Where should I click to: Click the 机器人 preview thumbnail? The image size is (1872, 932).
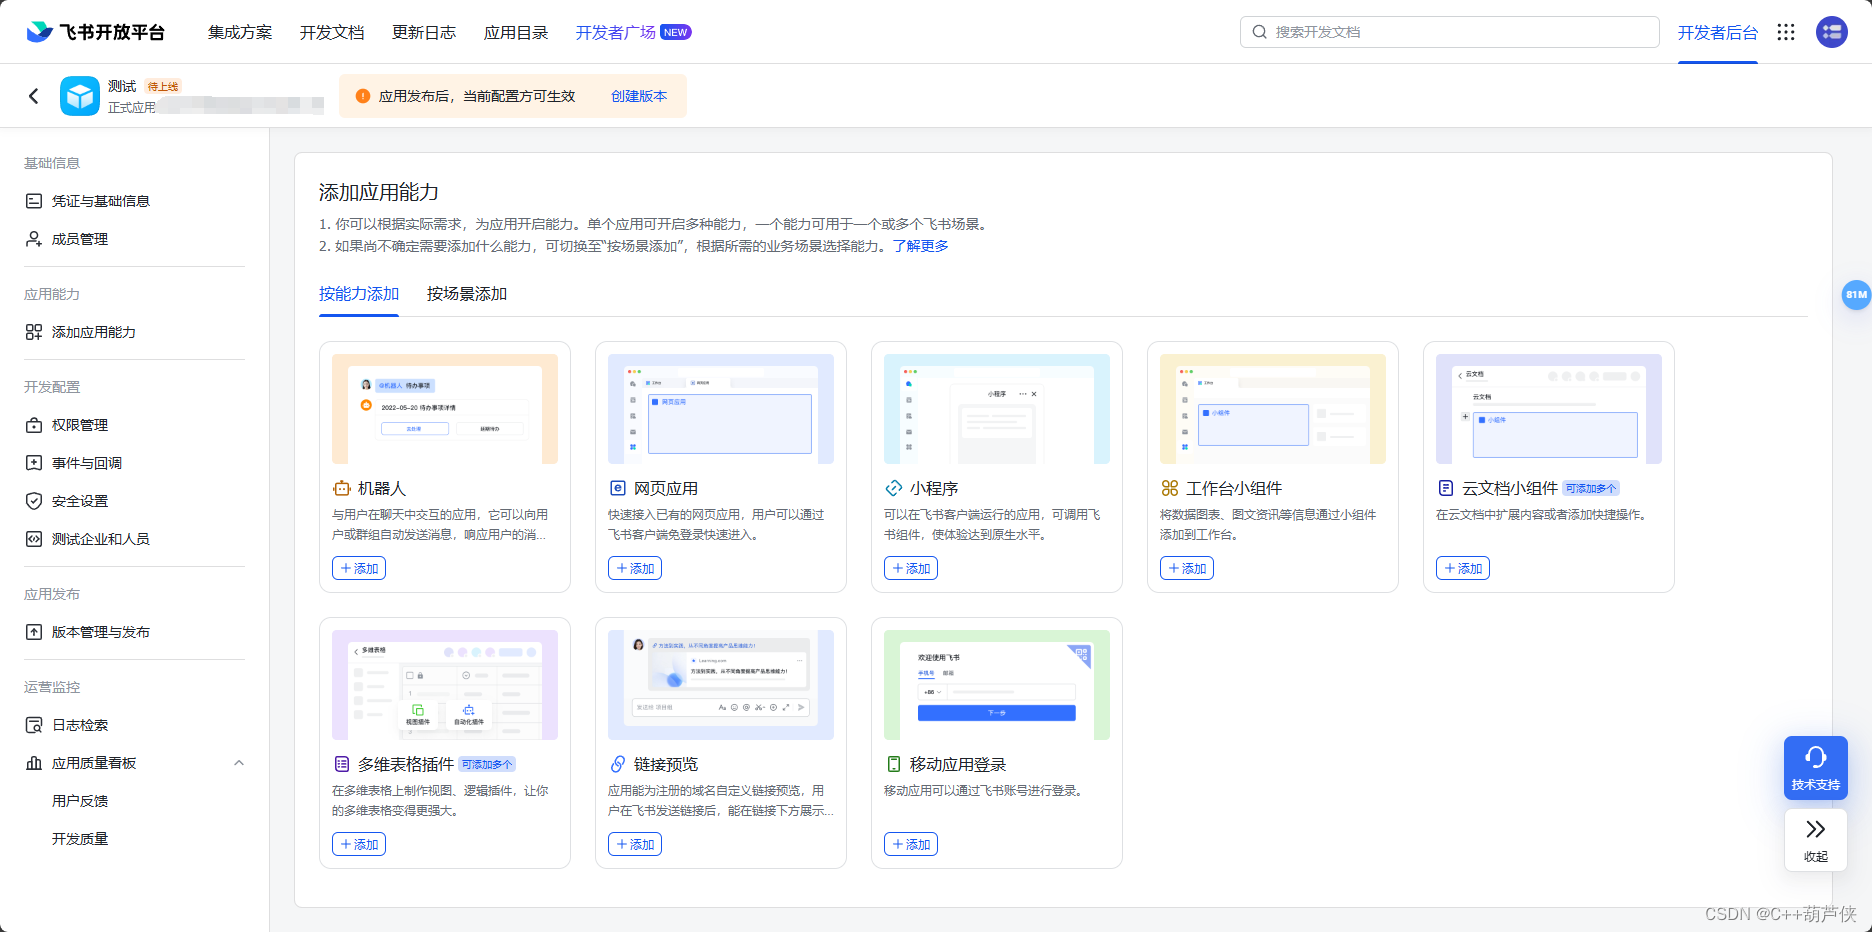click(445, 409)
